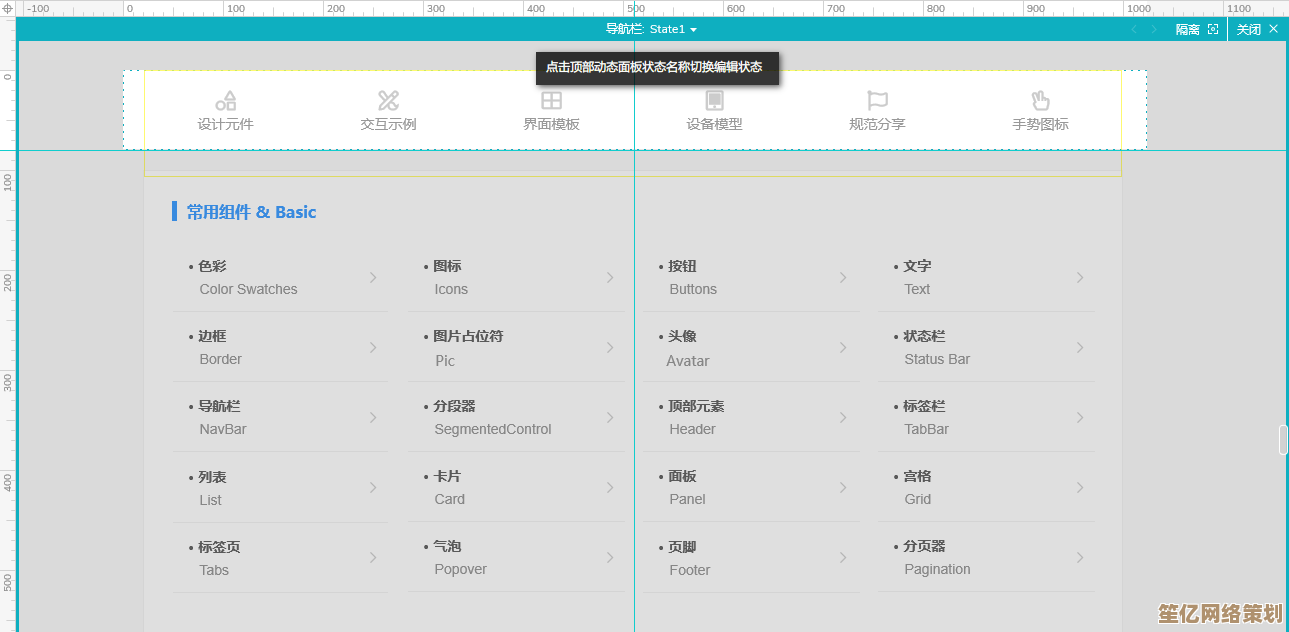This screenshot has height=632, width=1289.
Task: Open the State1 dropdown for 导航栏
Action: [x=693, y=30]
